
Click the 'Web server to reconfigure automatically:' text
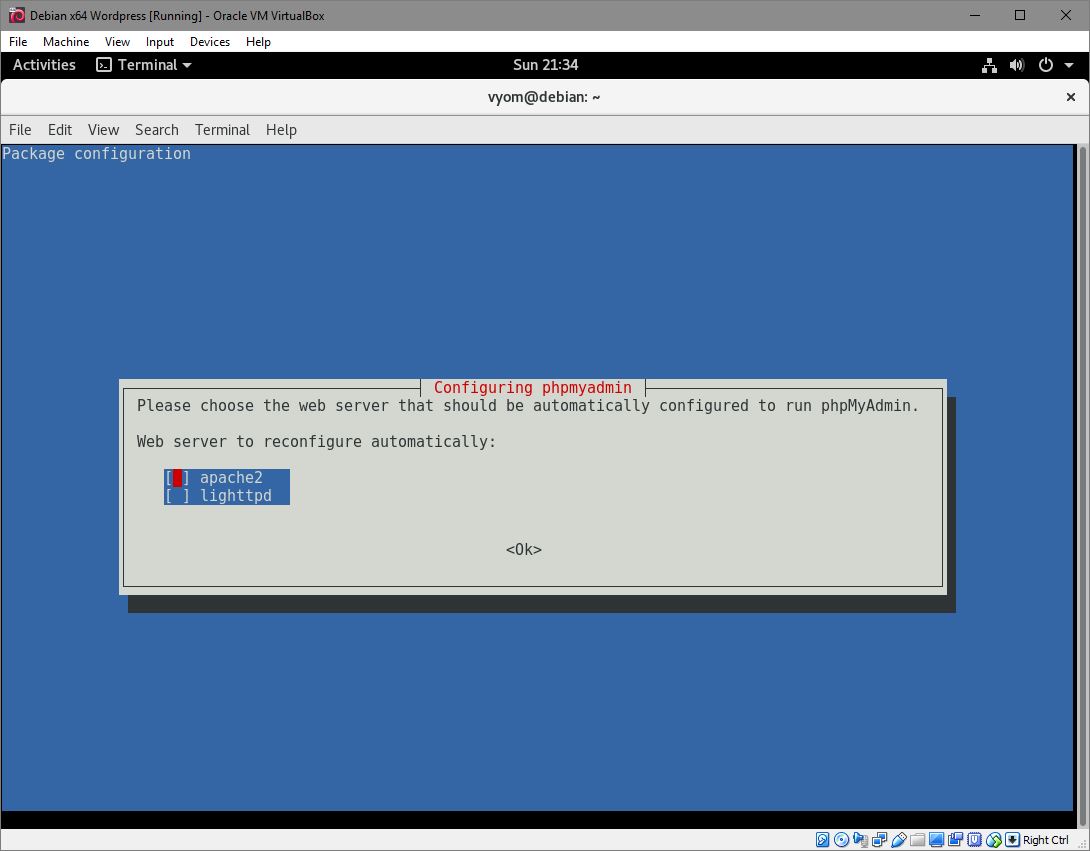[x=316, y=441]
